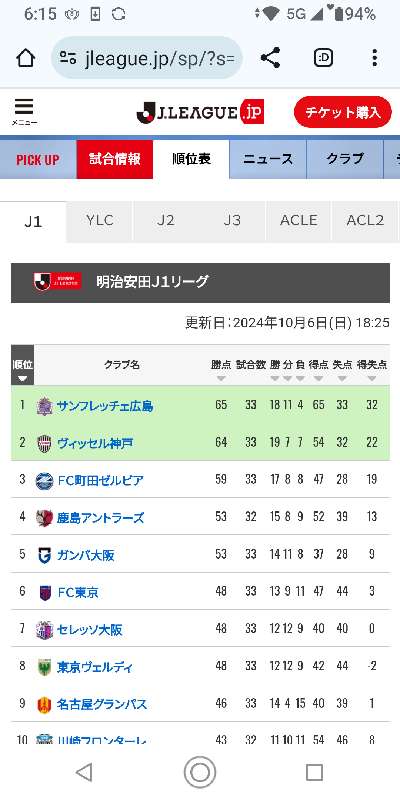Tap the Android back navigation button
Screen dimensions: 400x800
pyautogui.click(x=84, y=772)
